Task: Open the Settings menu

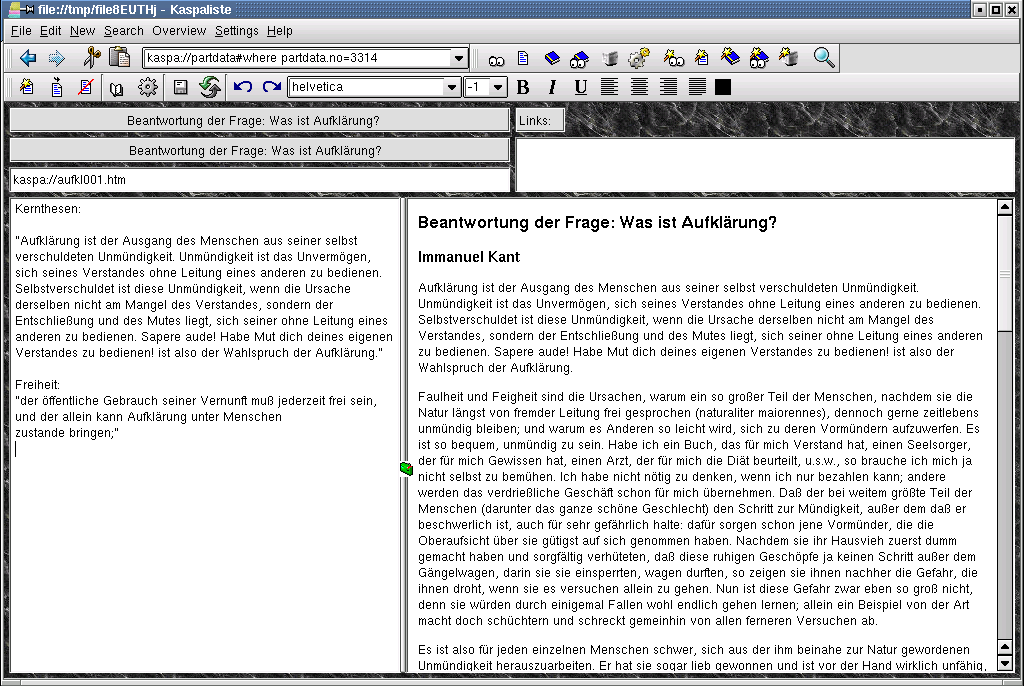Action: tap(236, 31)
